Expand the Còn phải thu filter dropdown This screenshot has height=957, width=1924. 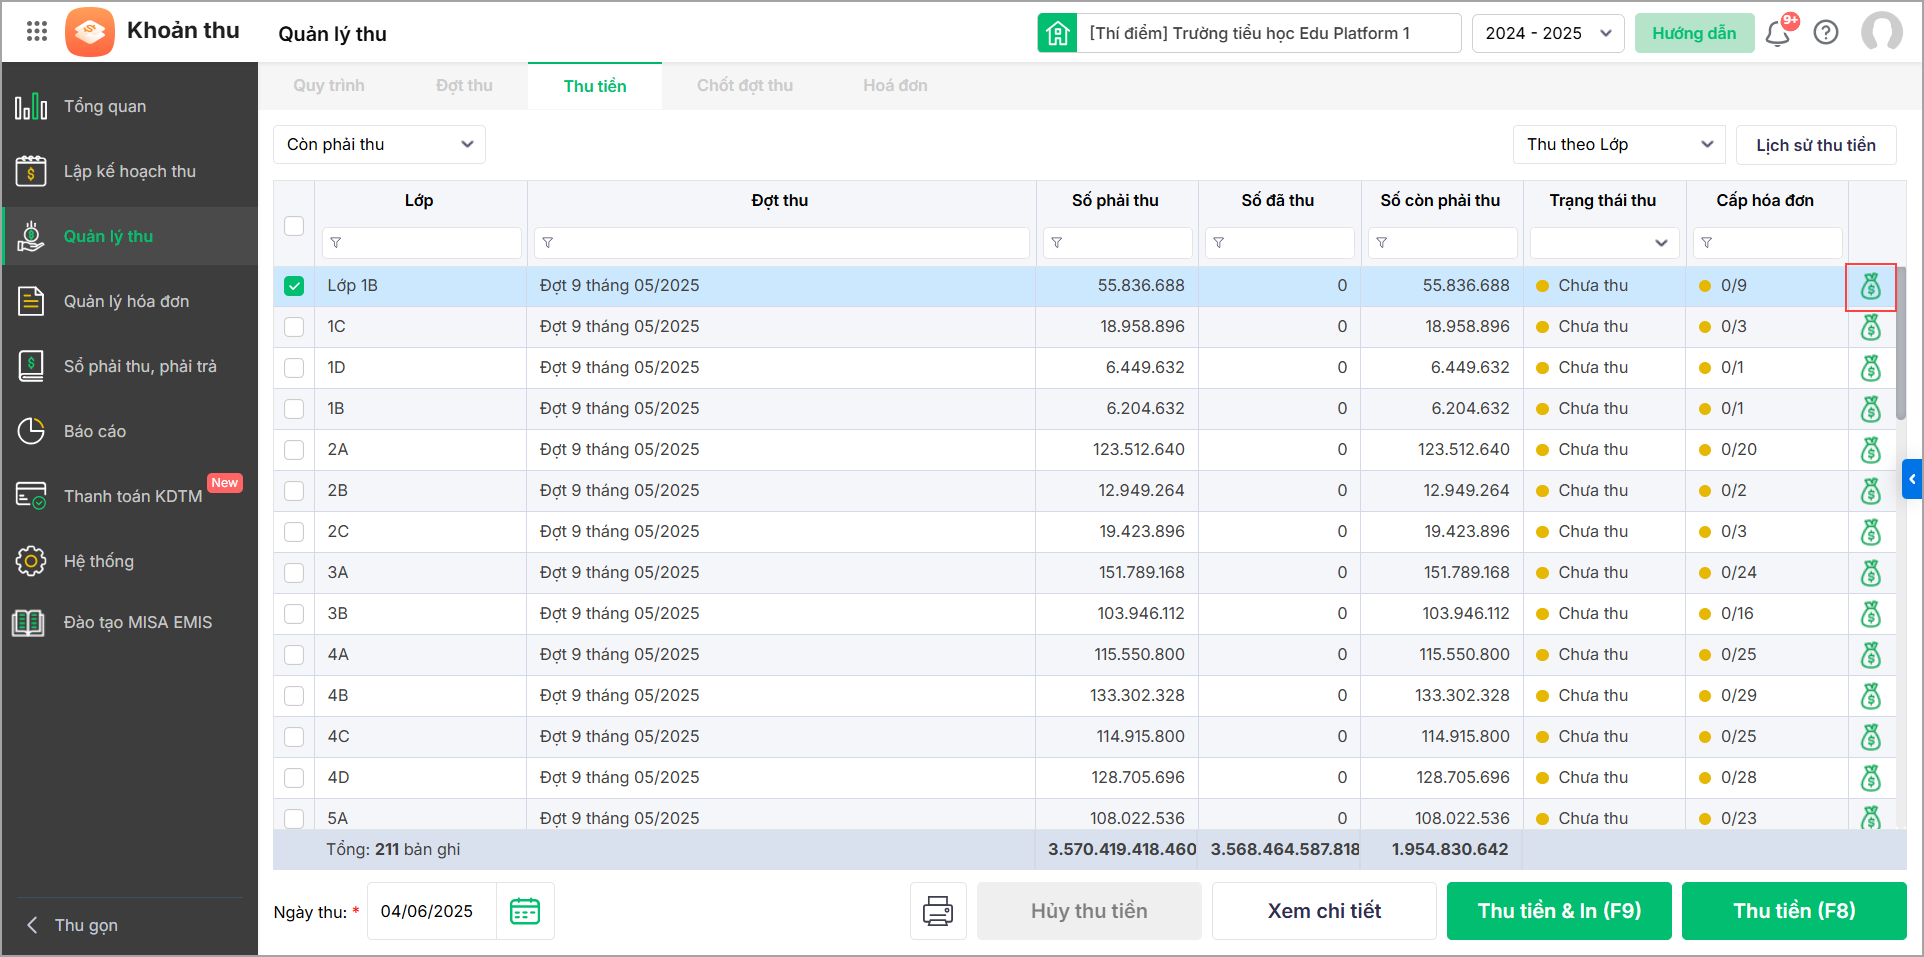[379, 145]
